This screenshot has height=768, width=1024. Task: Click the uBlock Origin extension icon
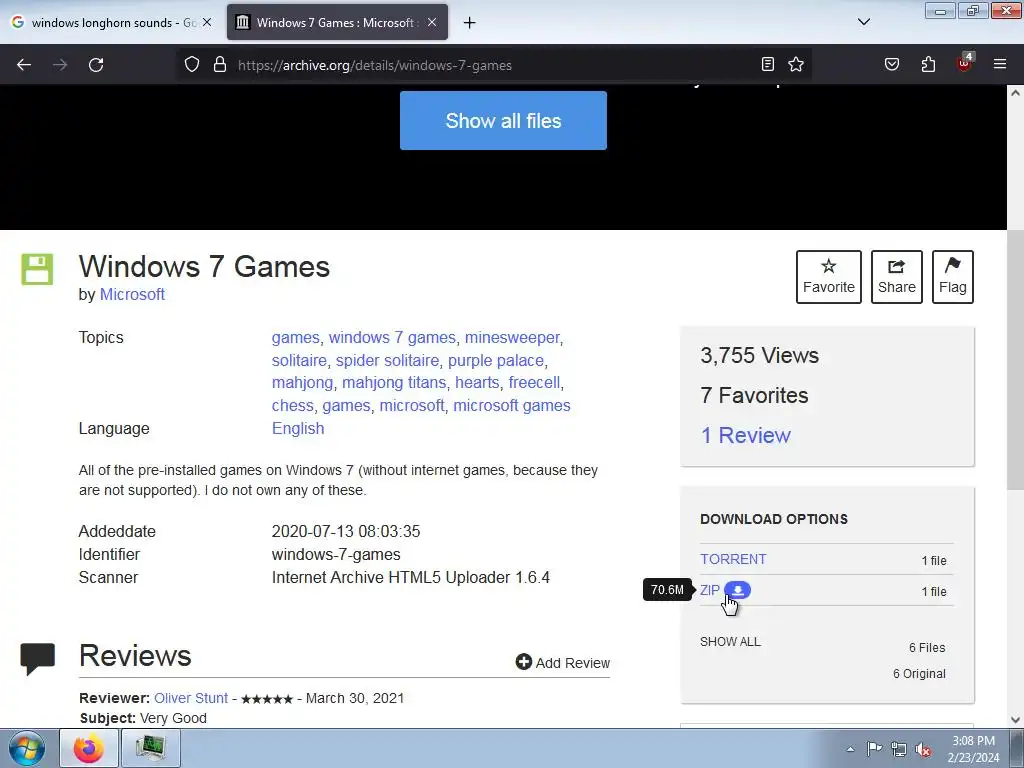point(965,63)
